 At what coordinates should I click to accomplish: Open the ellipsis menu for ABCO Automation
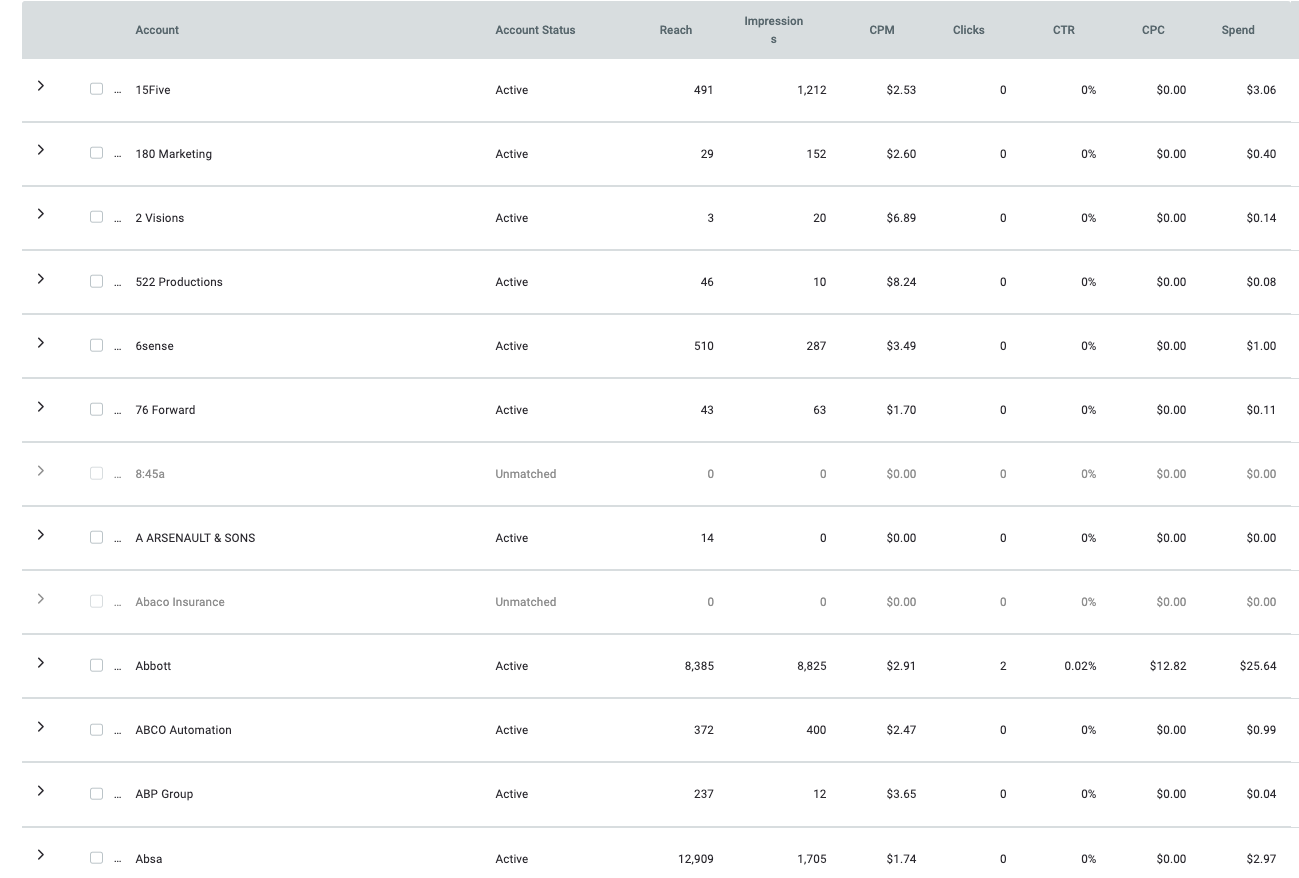118,731
